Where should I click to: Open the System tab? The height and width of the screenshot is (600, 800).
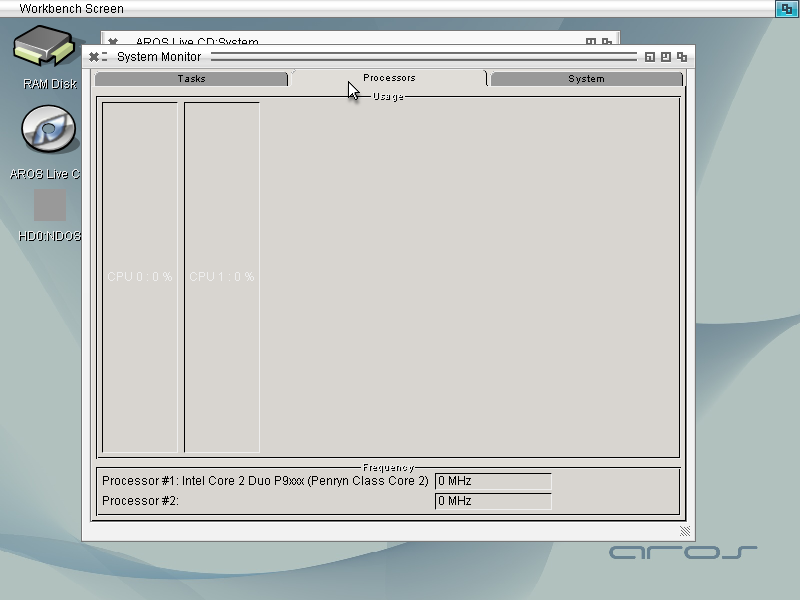tap(586, 79)
